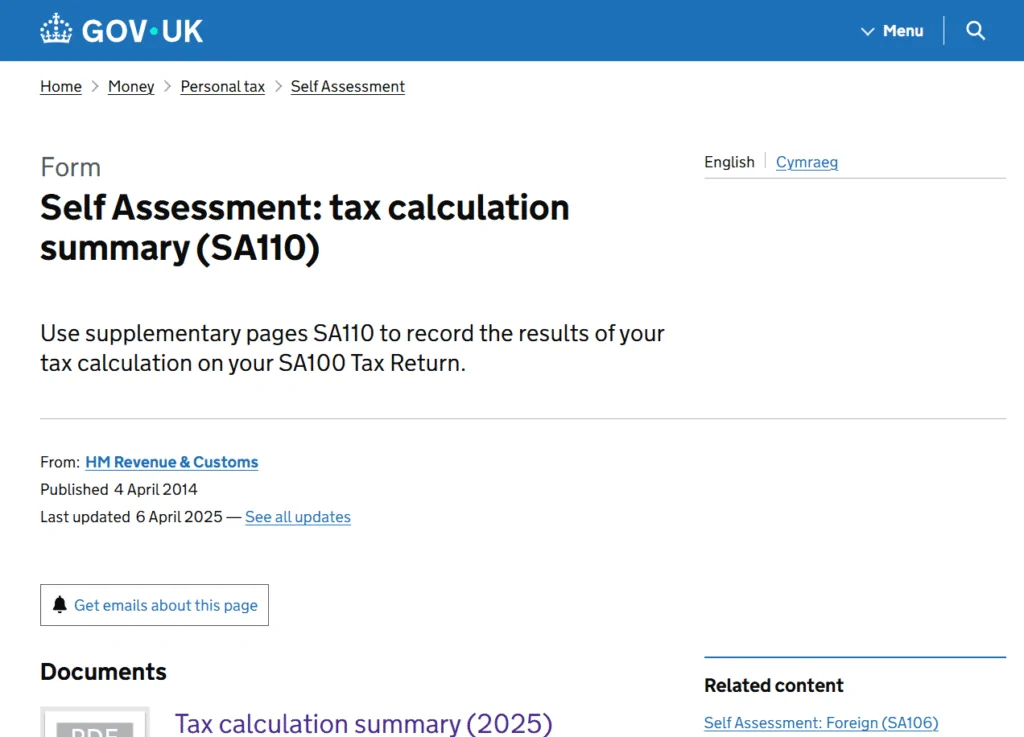Open the Money breadcrumb link
Viewport: 1024px width, 737px height.
(x=131, y=87)
